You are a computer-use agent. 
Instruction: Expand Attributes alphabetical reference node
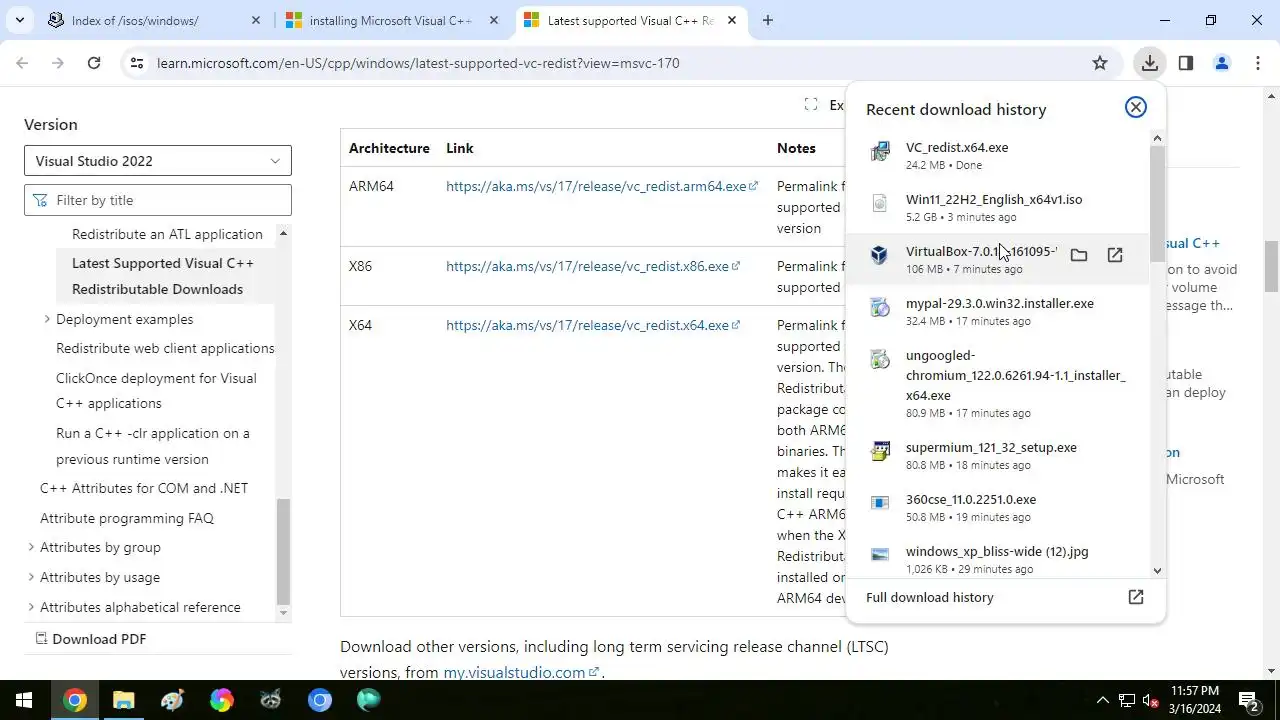coord(31,607)
